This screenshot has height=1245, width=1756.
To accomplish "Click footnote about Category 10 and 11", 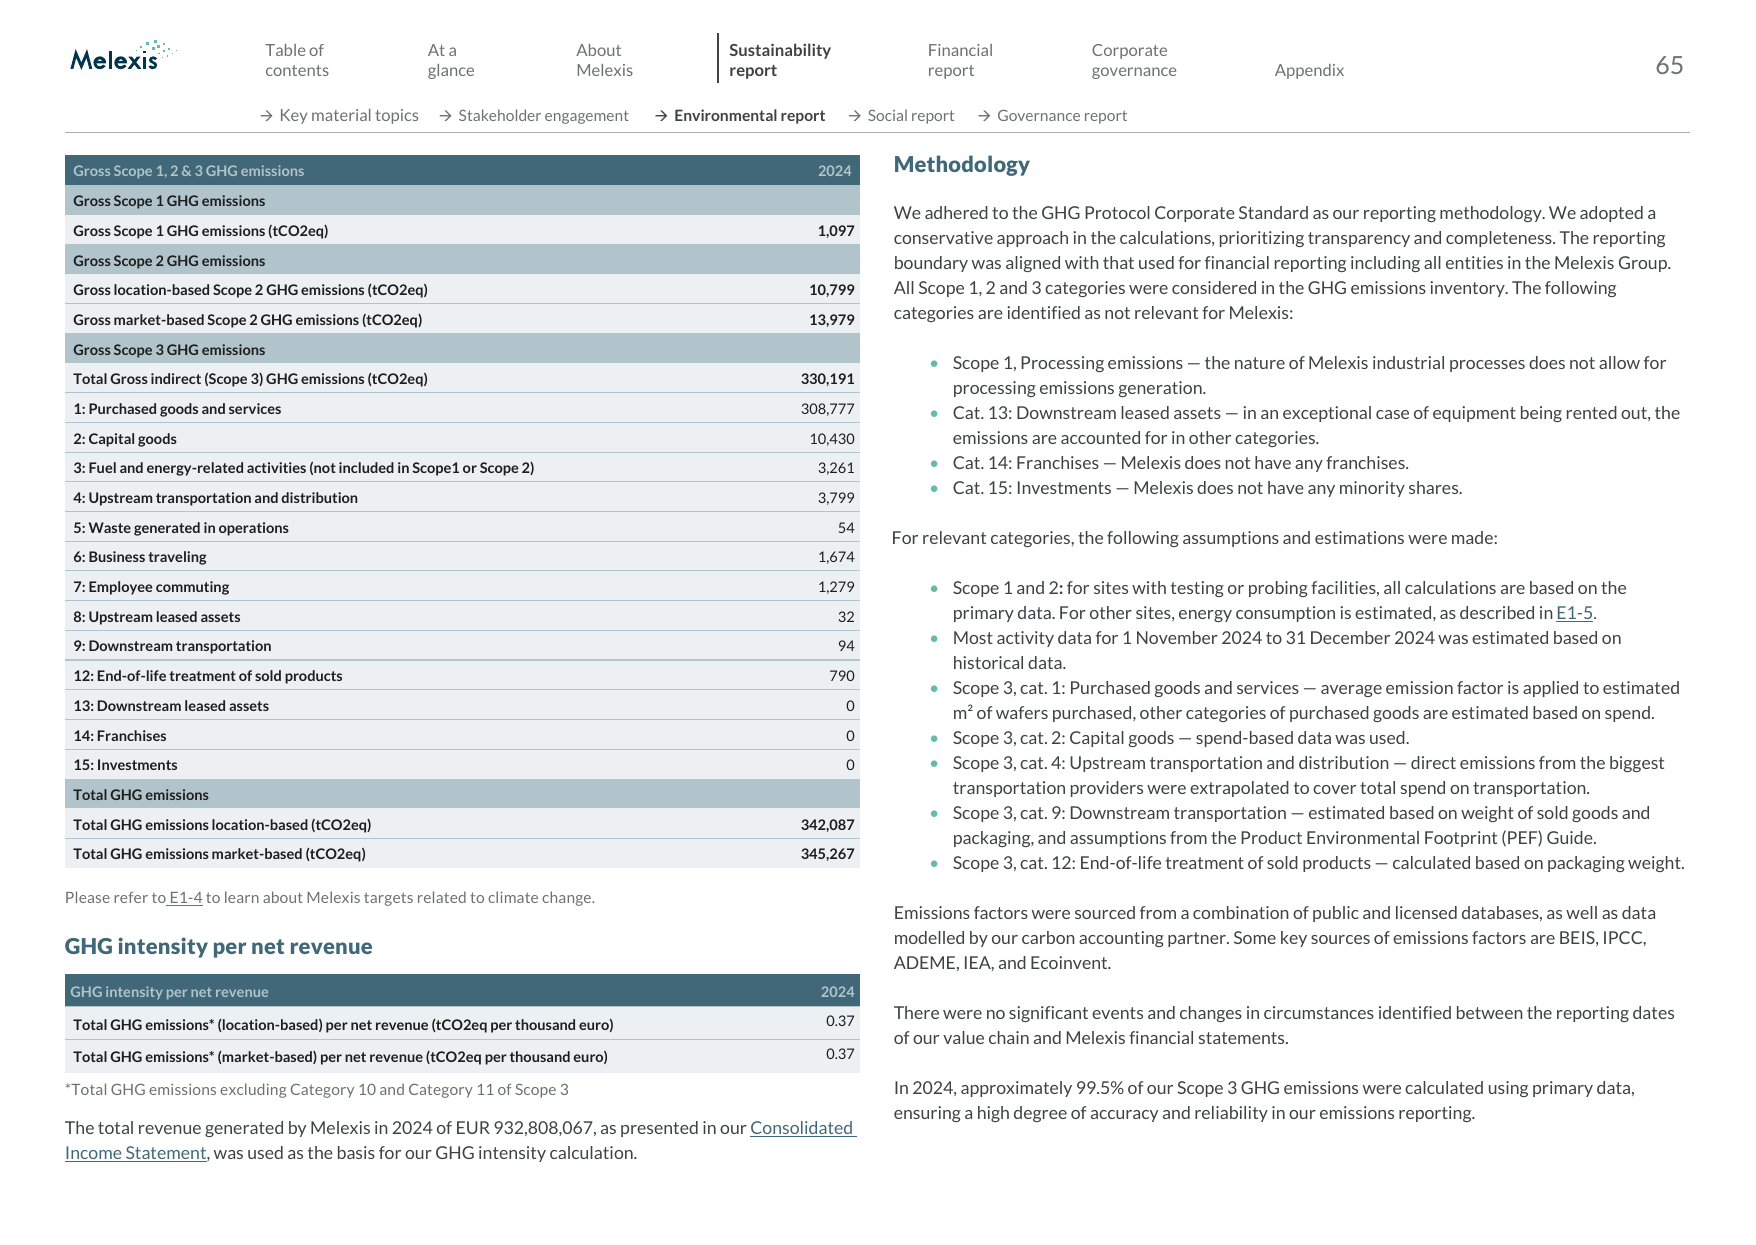I will click(317, 1089).
